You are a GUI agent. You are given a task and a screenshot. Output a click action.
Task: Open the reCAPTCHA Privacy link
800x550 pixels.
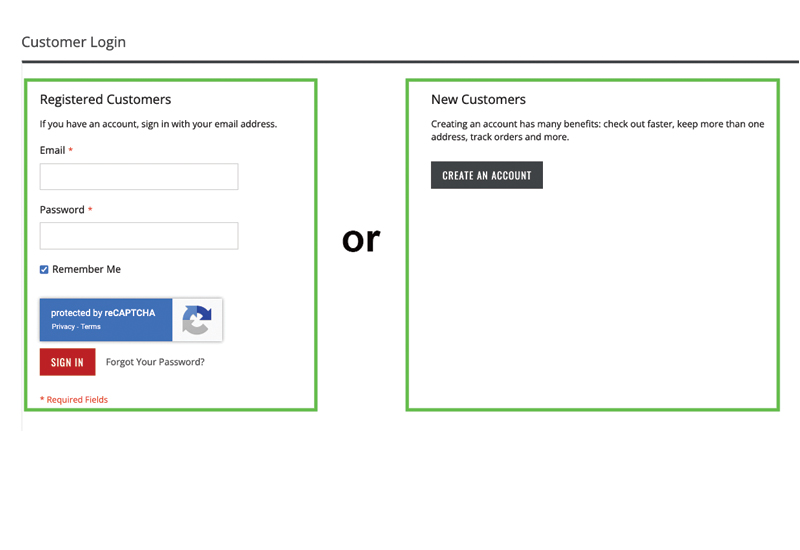coord(63,327)
